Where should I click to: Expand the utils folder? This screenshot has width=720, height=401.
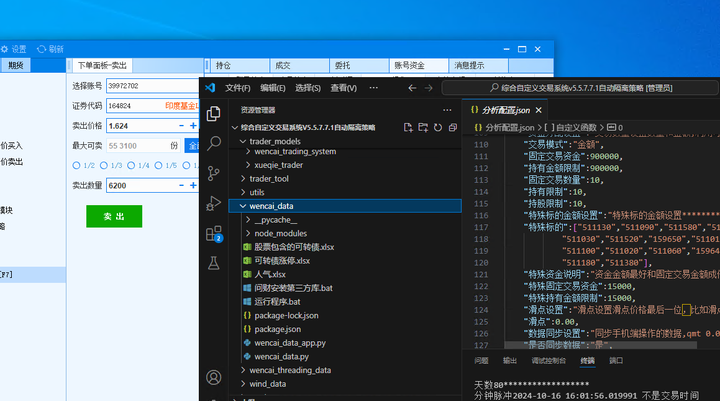pos(243,192)
